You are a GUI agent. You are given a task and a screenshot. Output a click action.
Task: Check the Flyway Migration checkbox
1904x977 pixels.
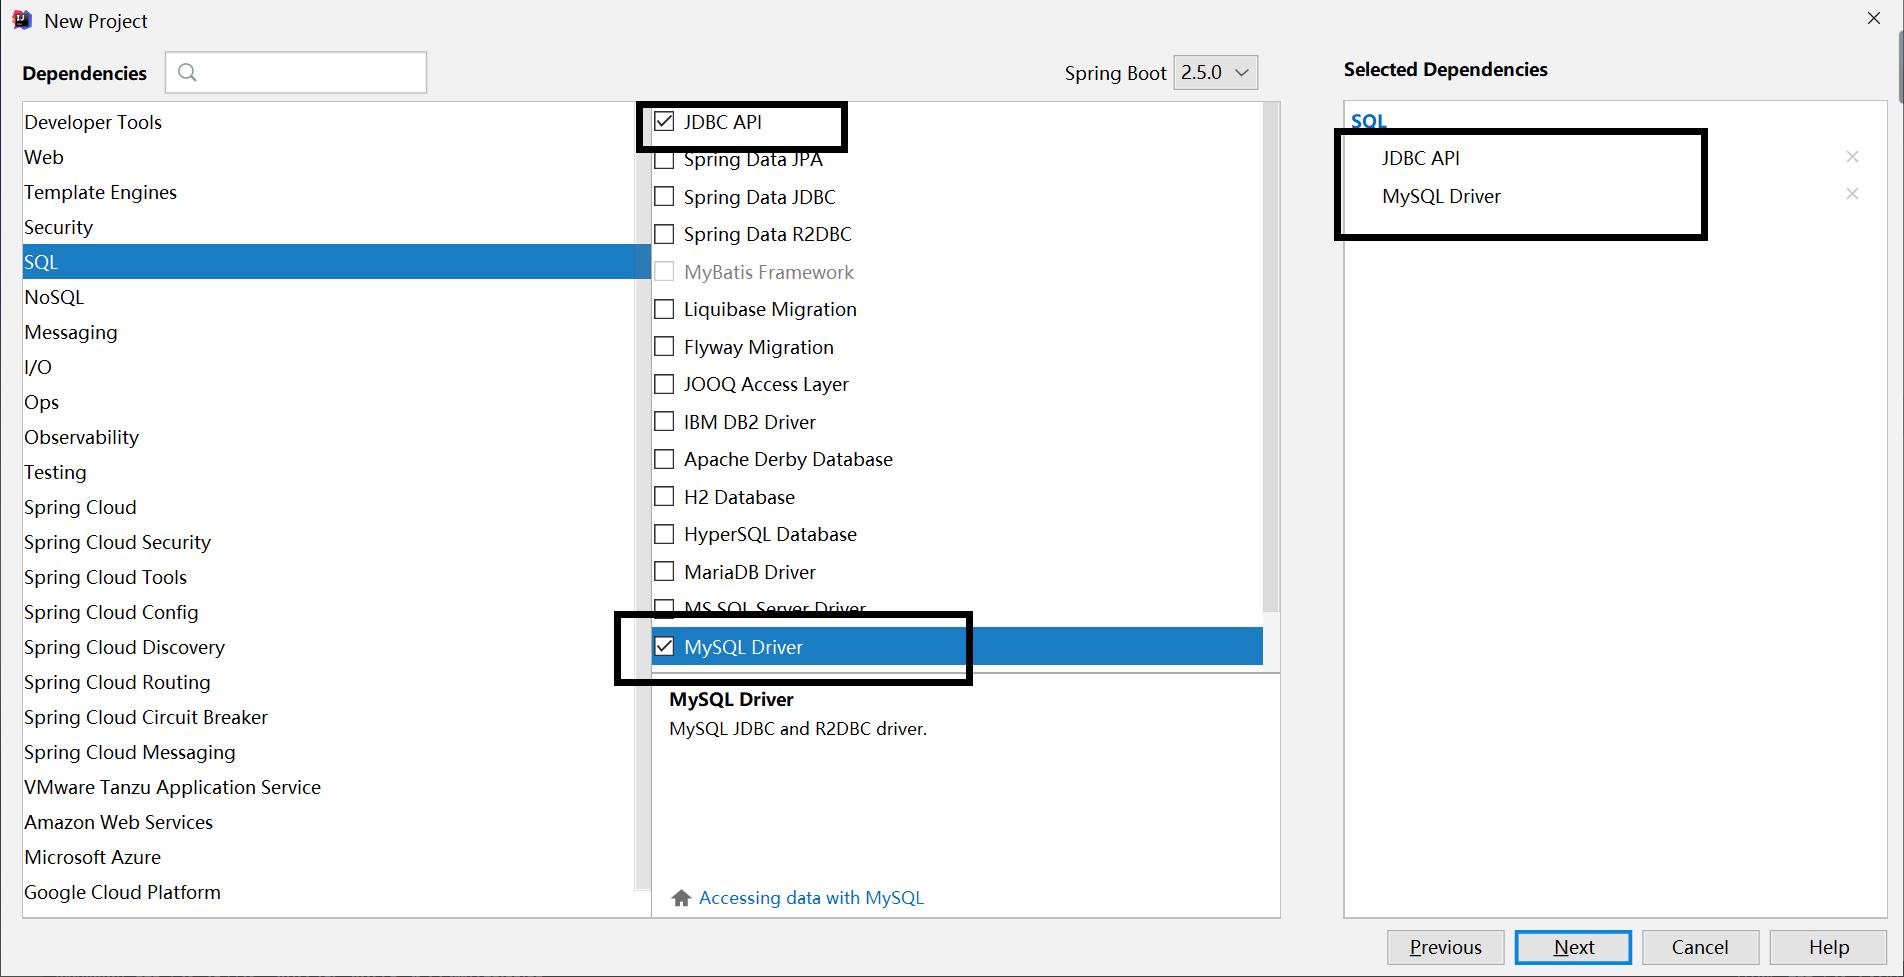coord(664,347)
